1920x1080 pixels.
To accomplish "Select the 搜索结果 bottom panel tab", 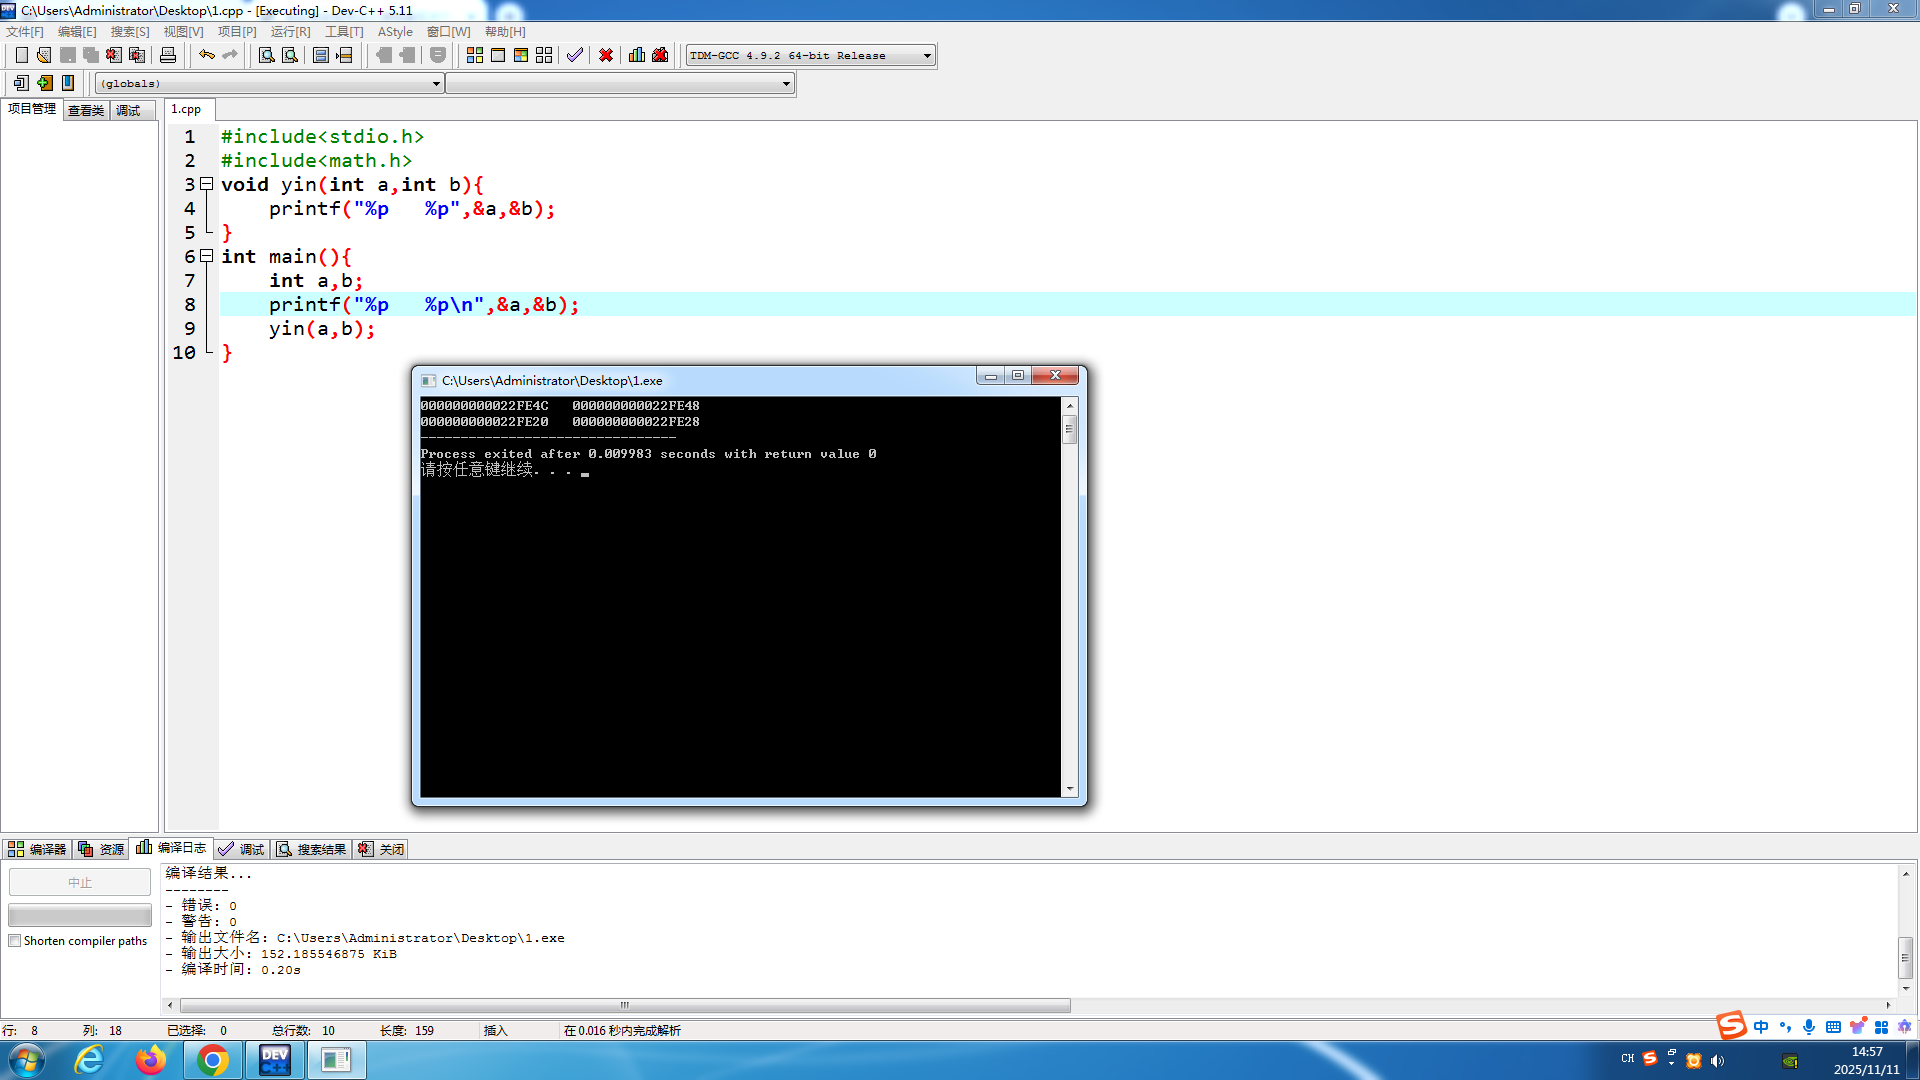I will pos(312,849).
